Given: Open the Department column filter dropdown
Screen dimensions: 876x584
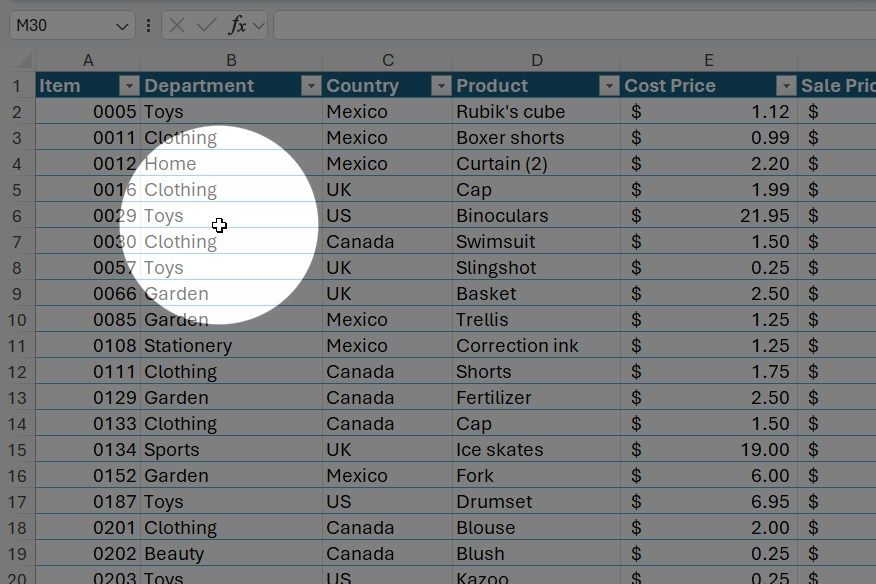Looking at the screenshot, I should pos(311,86).
